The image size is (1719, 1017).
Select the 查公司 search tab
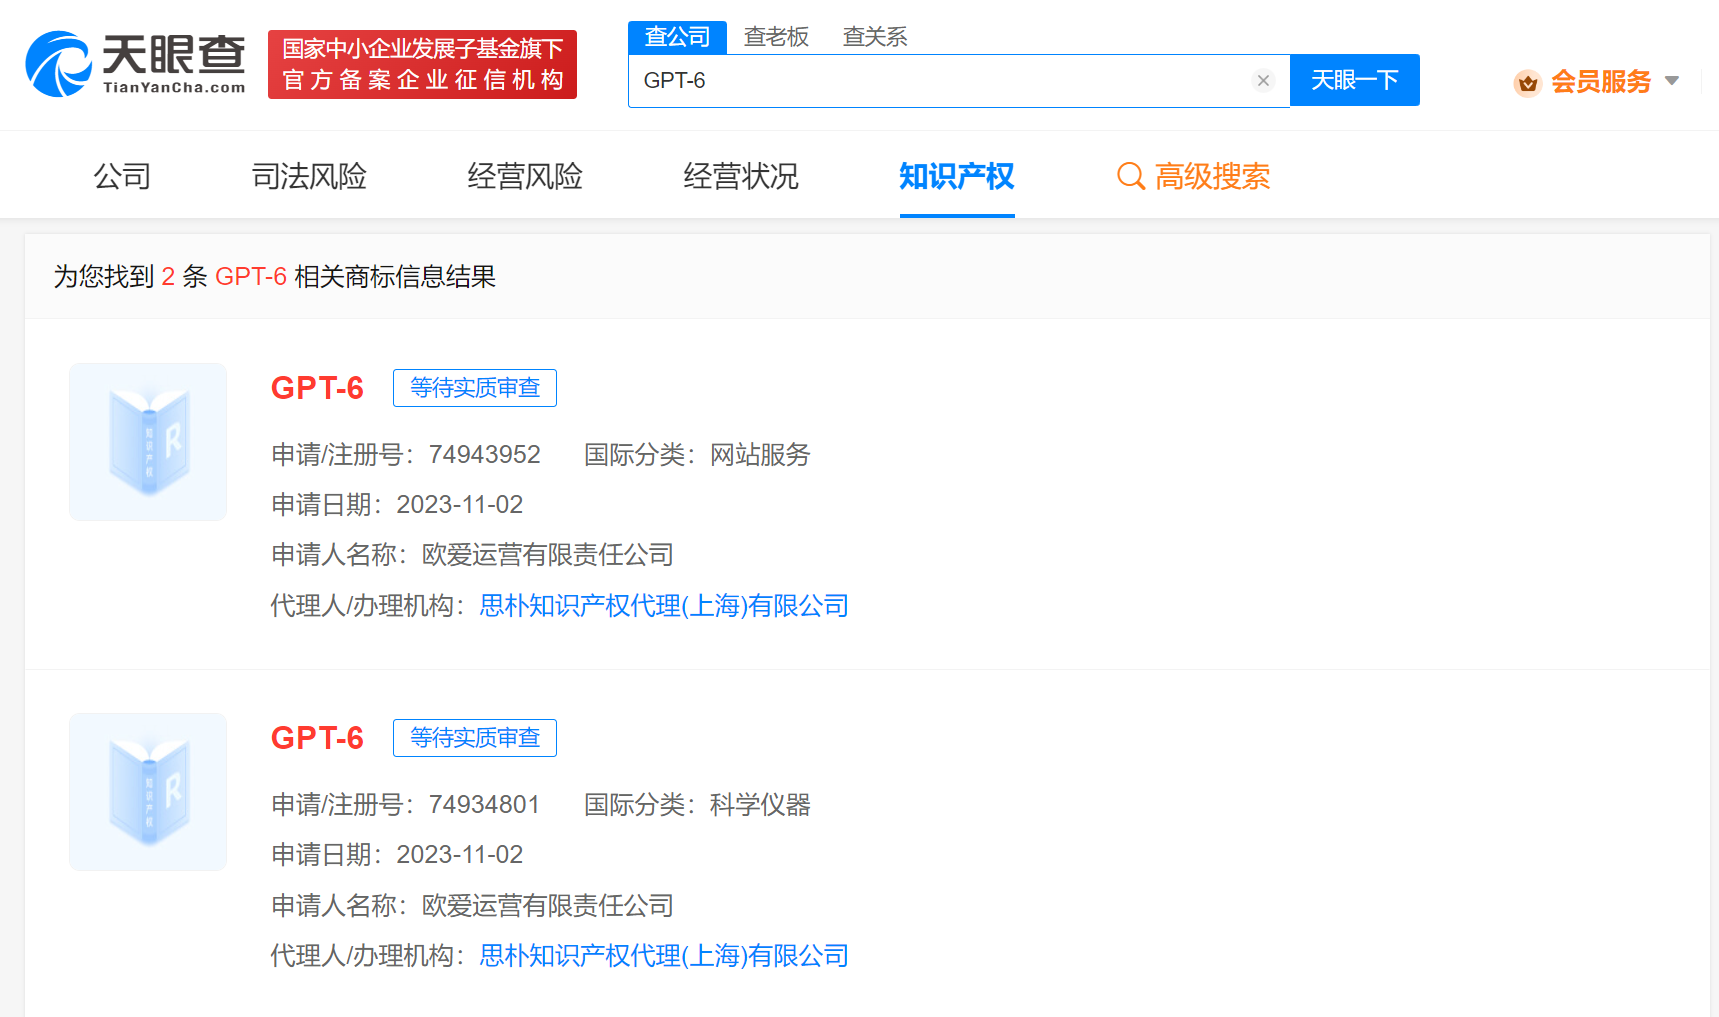677,37
